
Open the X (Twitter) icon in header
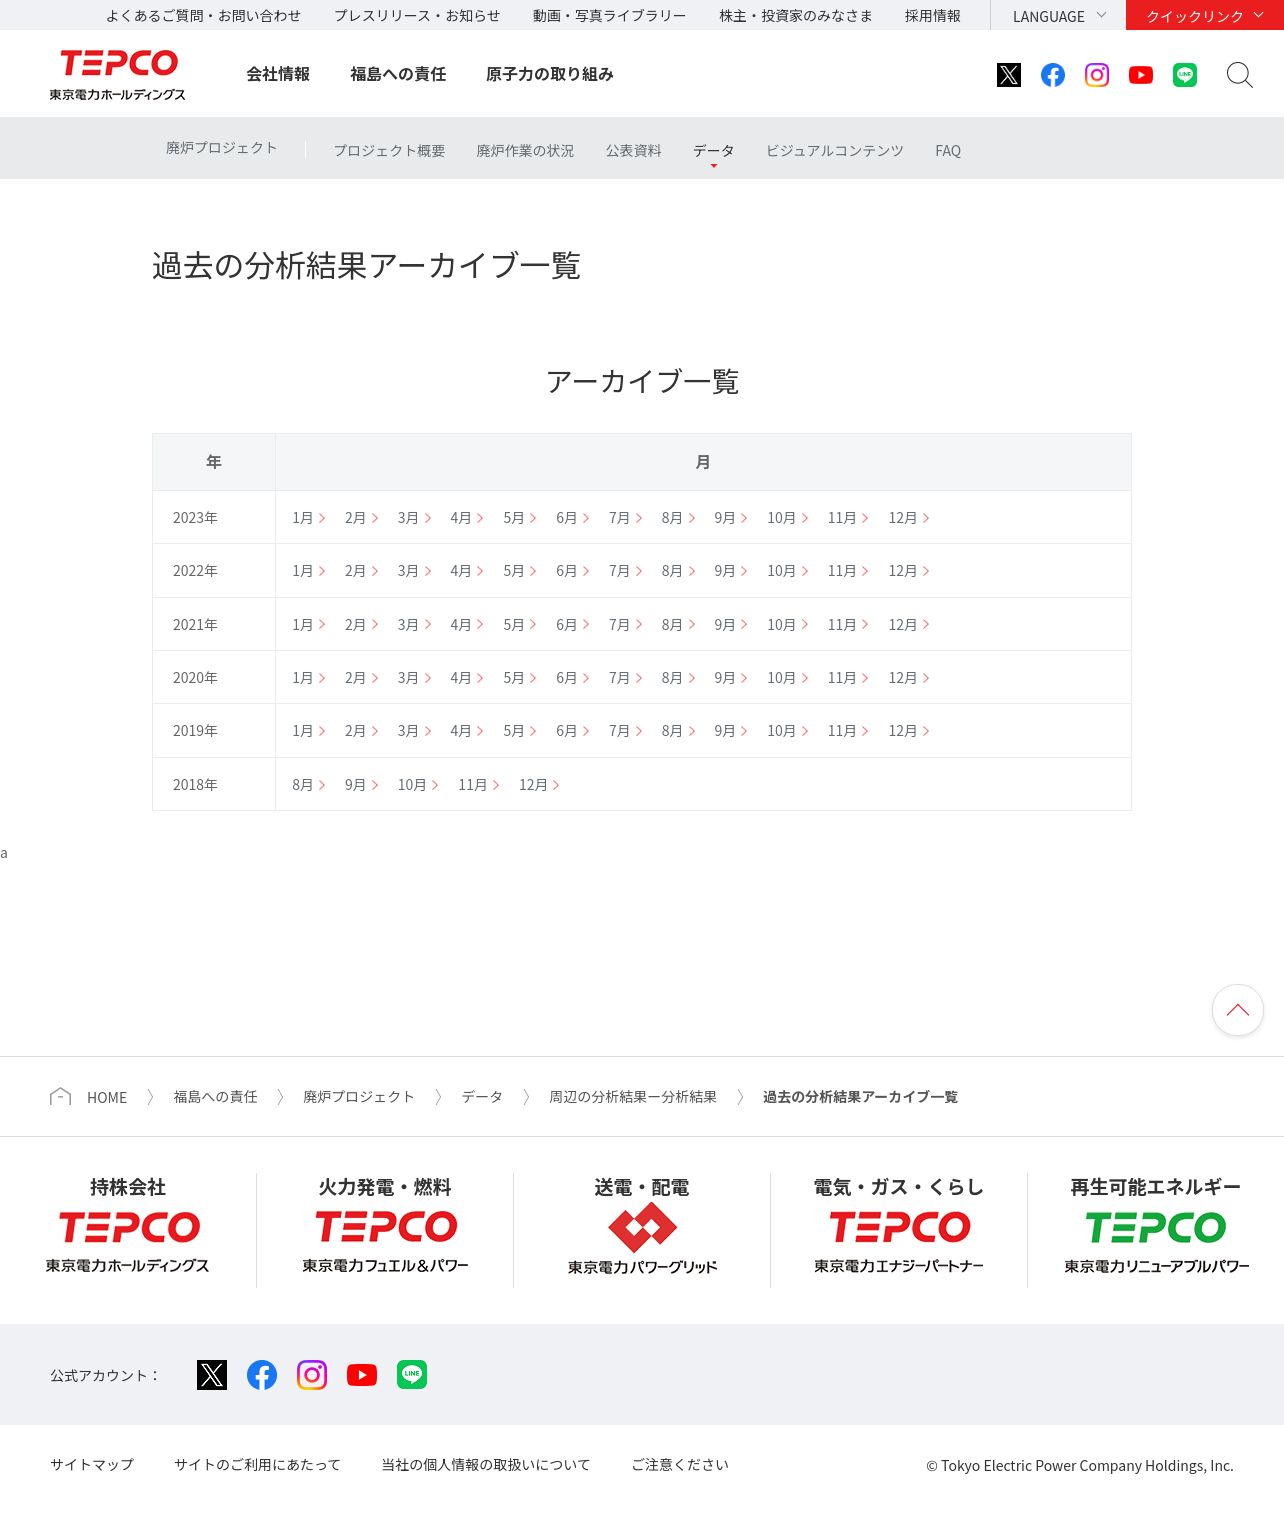1009,75
